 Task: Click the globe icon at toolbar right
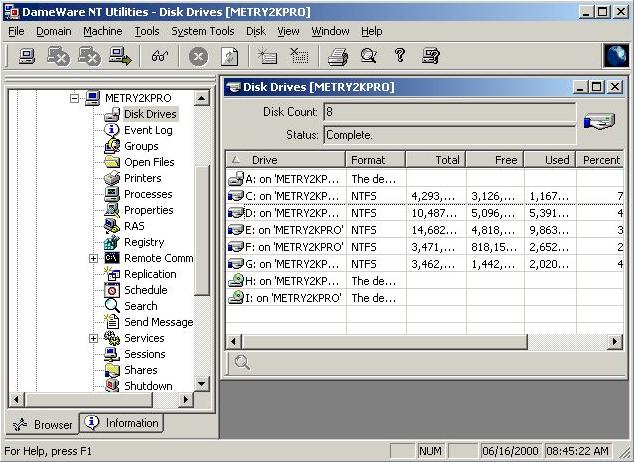pos(616,56)
